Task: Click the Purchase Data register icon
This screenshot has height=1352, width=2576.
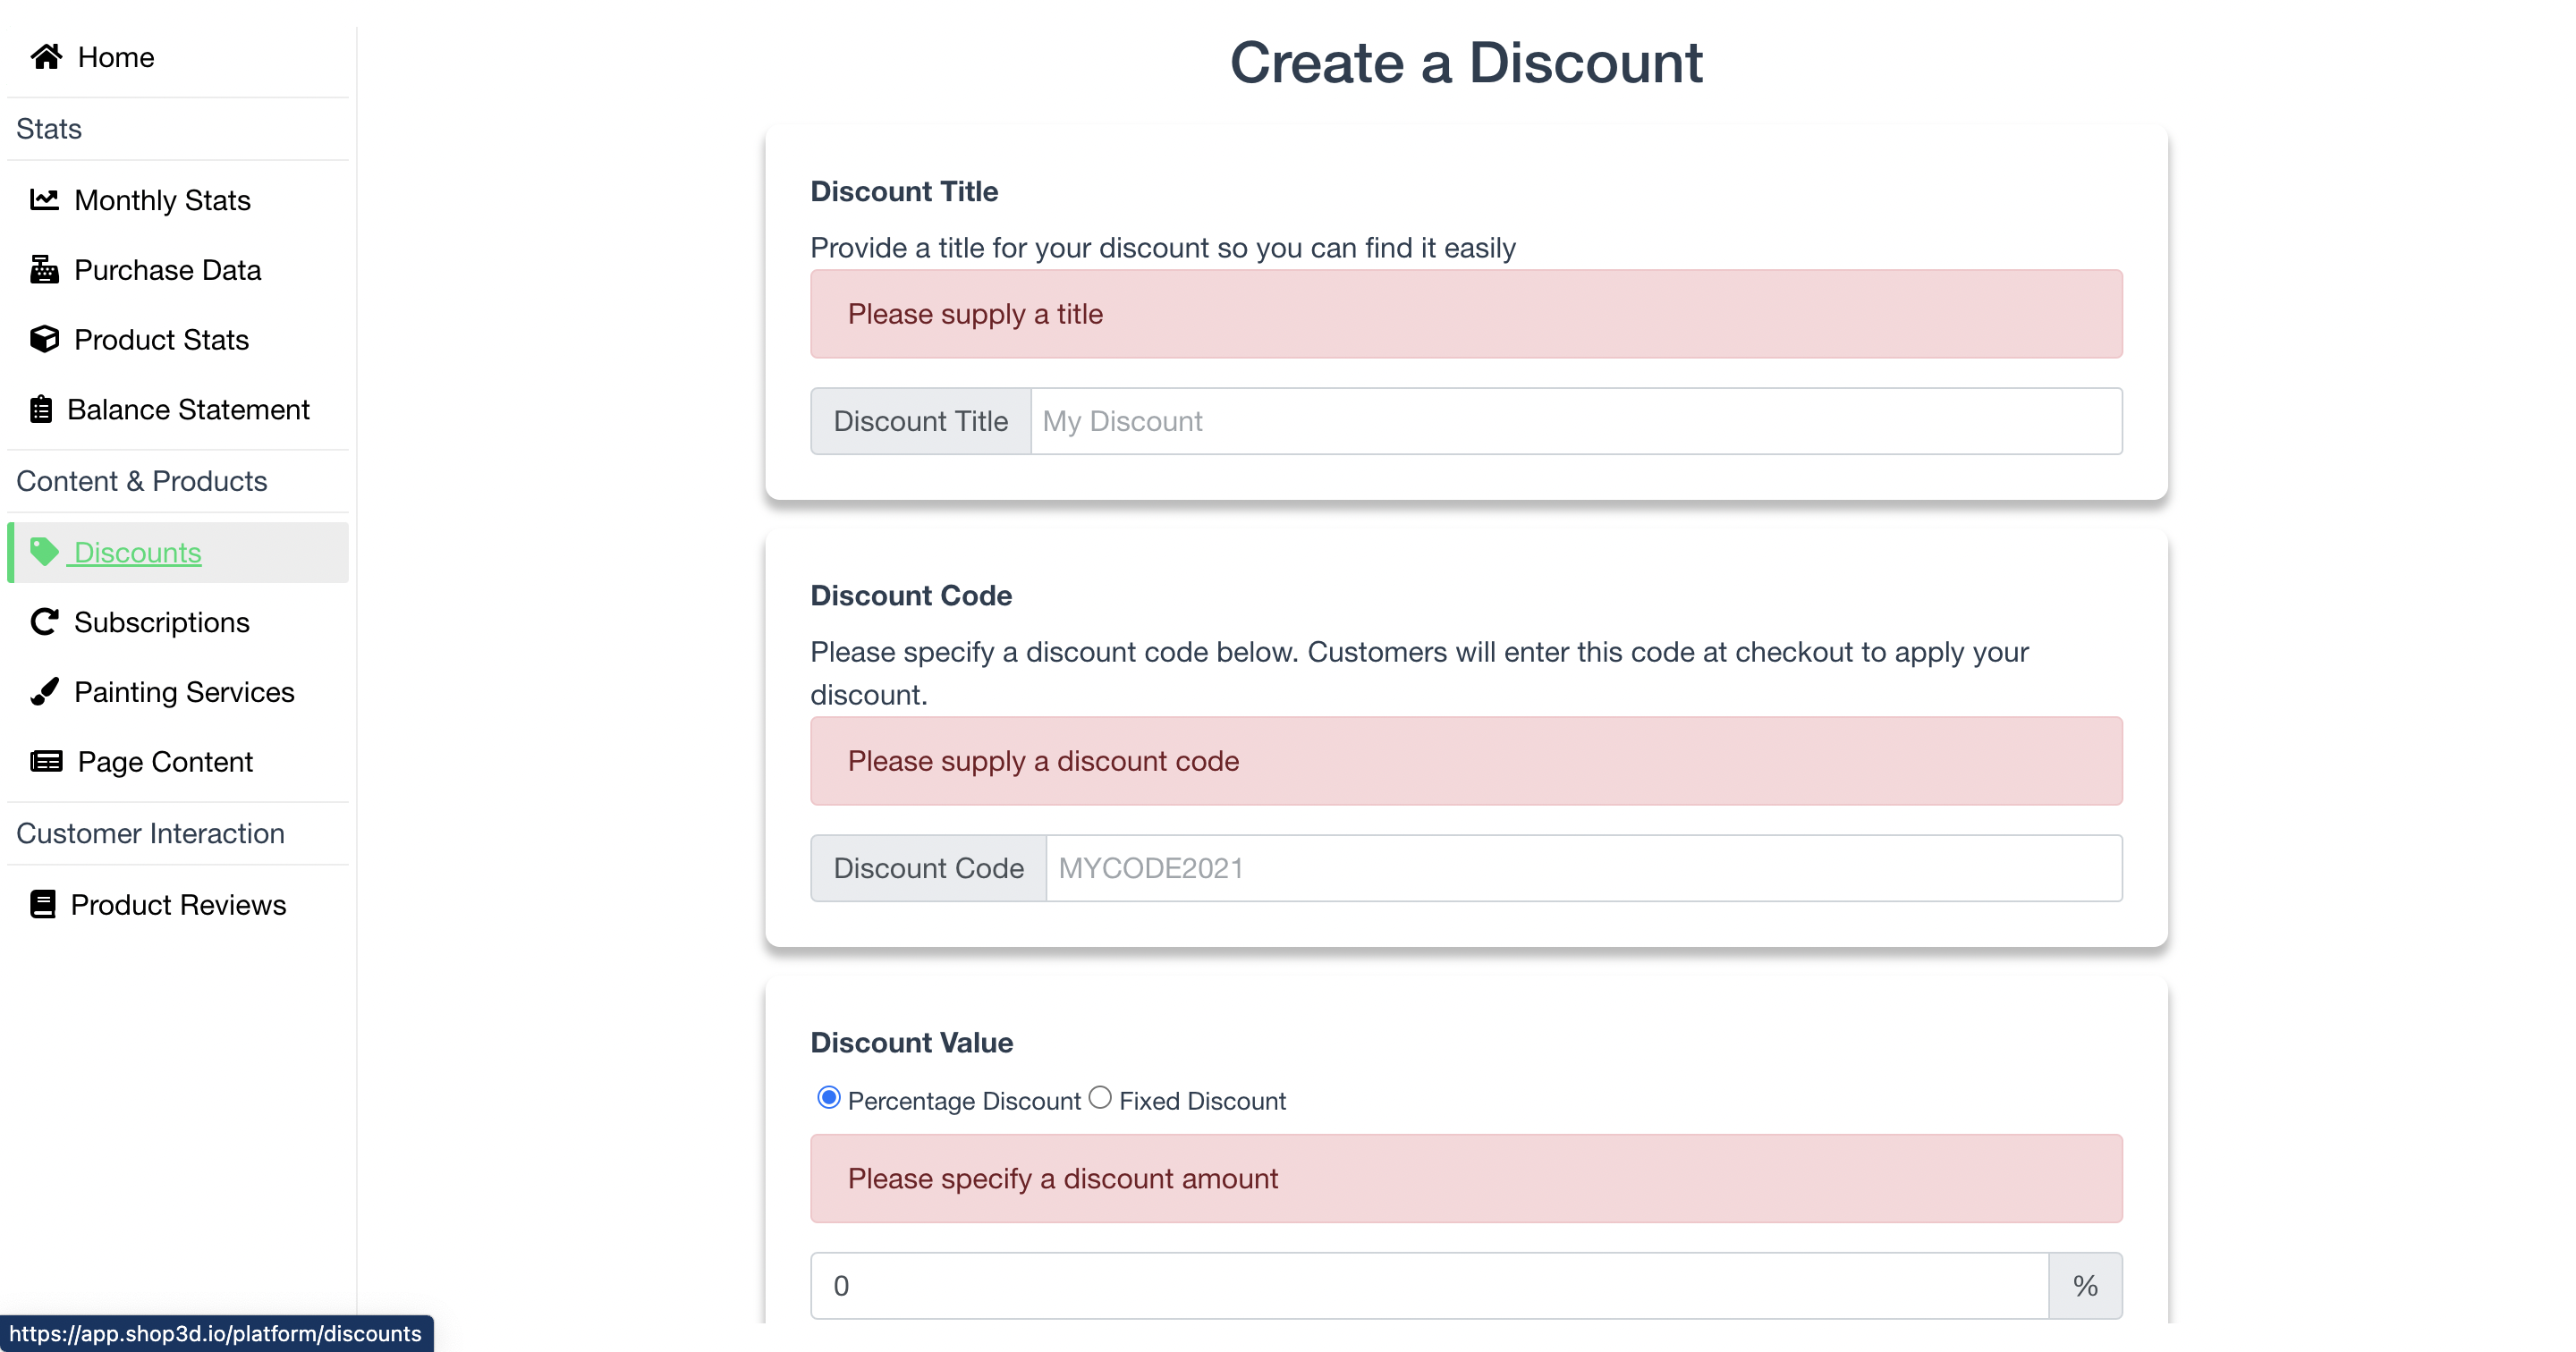Action: click(44, 269)
